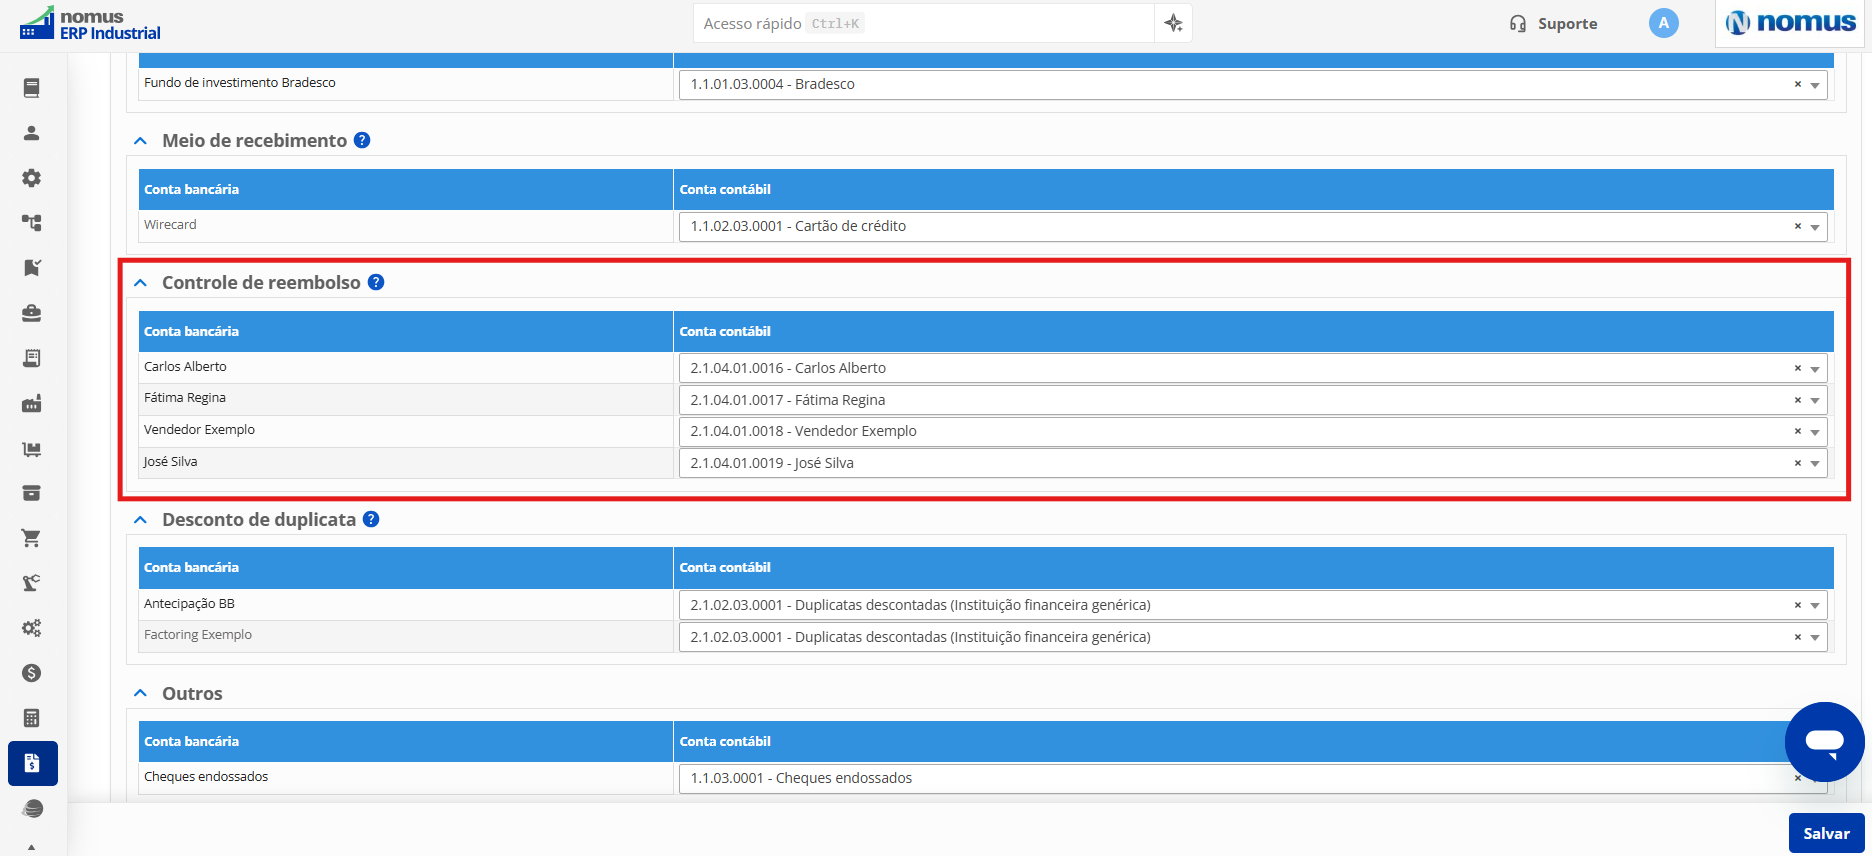
Task: Click the small up arrow below the sidebar icons
Action: pos(32,847)
